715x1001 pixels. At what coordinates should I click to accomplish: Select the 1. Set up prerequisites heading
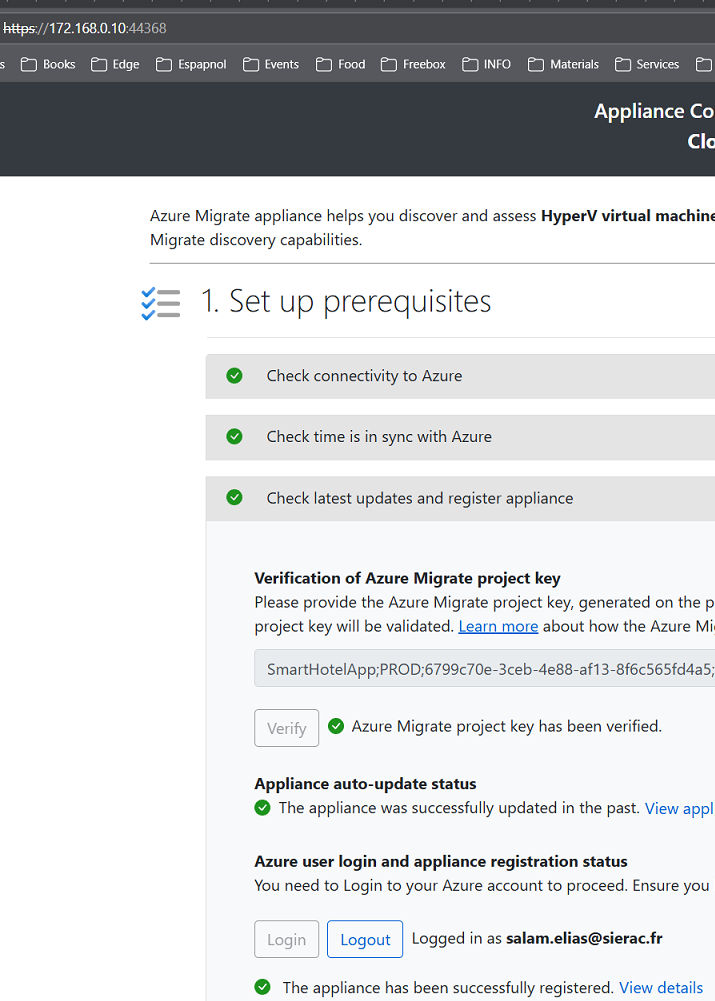[x=346, y=301]
